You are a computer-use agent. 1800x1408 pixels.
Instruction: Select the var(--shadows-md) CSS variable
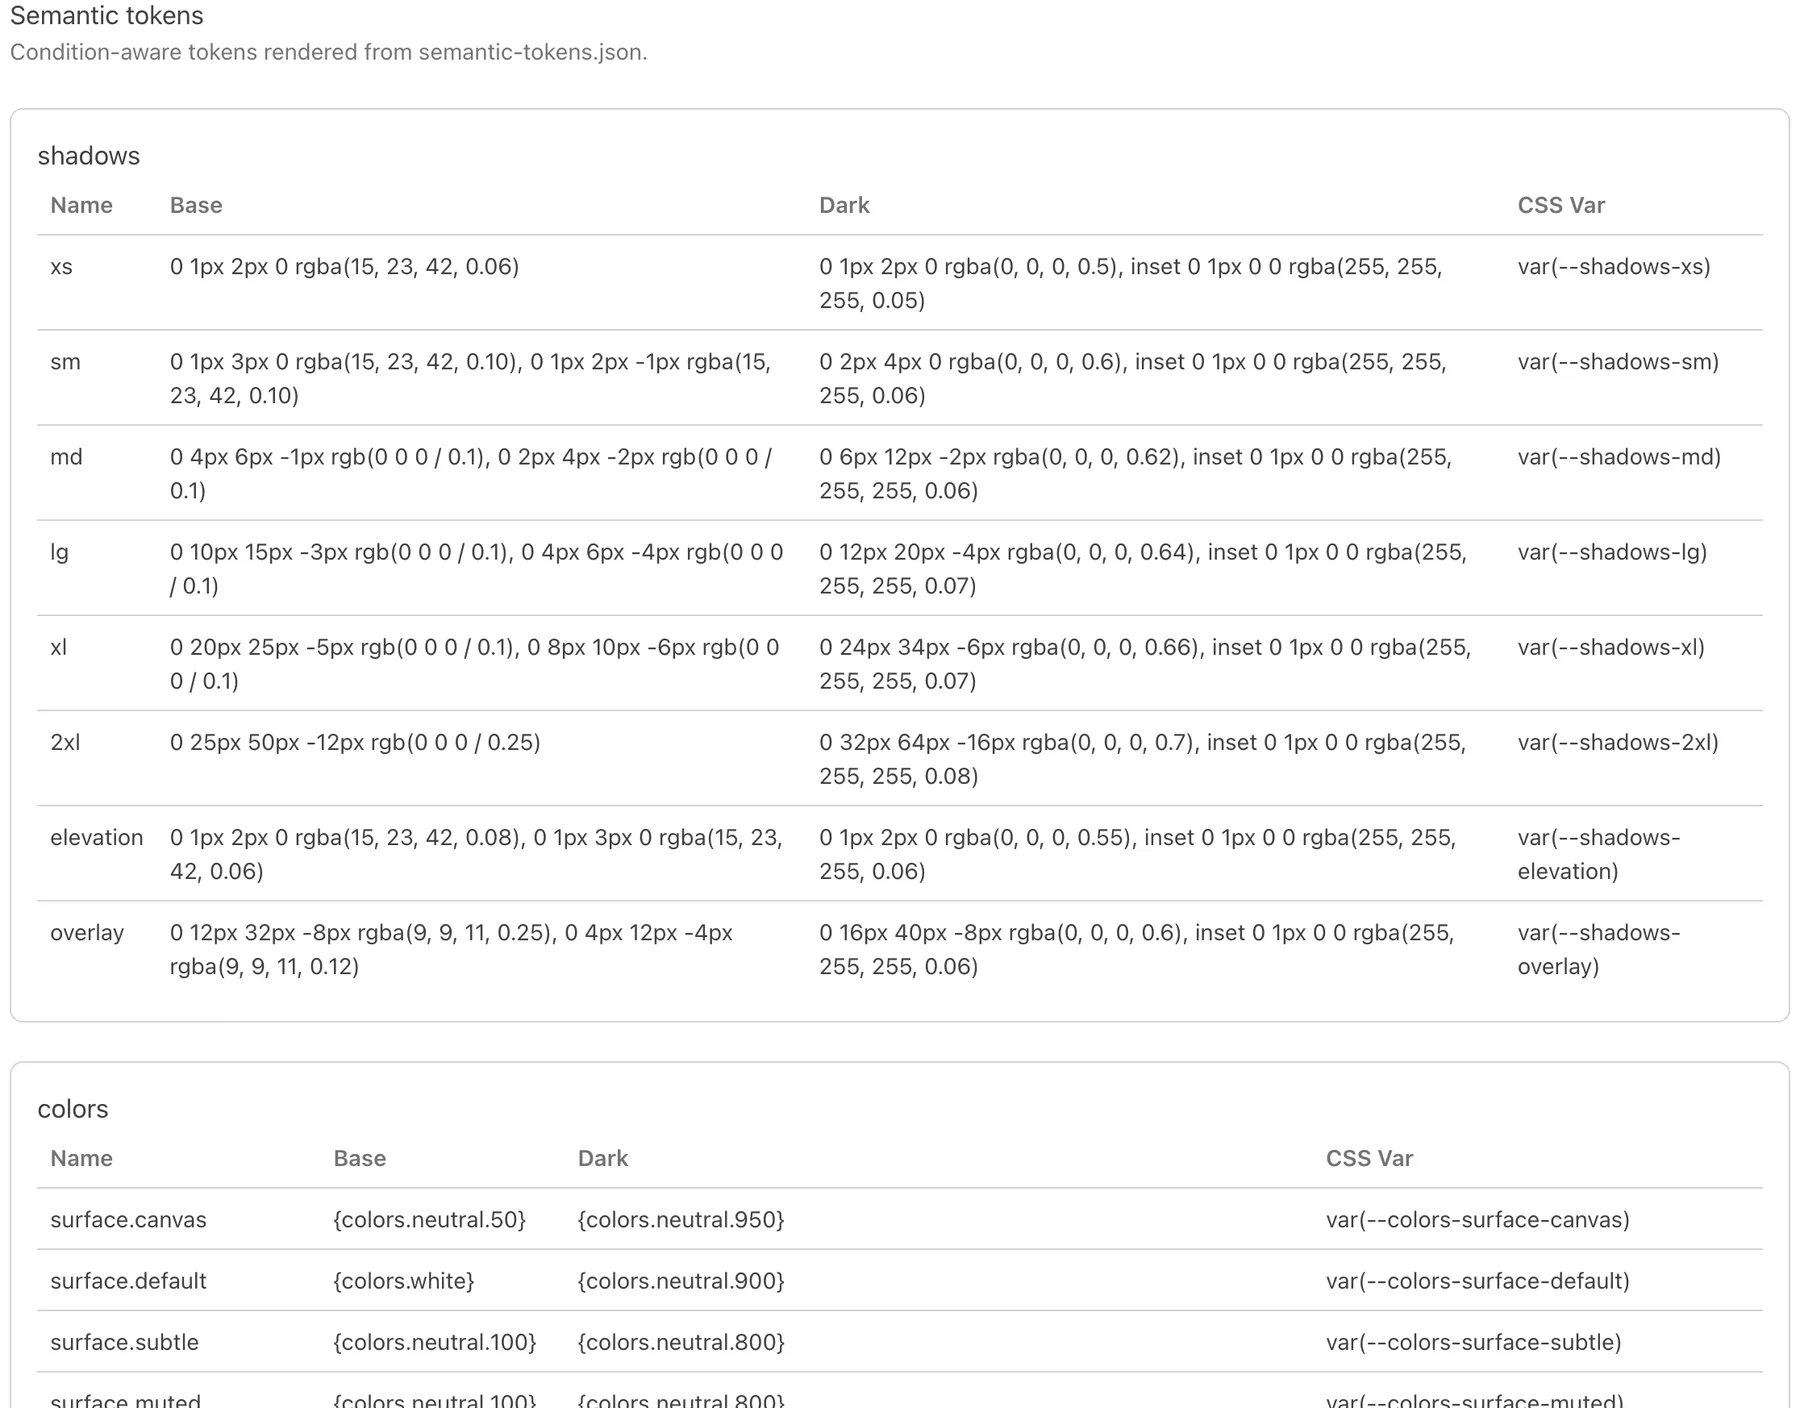tap(1619, 457)
